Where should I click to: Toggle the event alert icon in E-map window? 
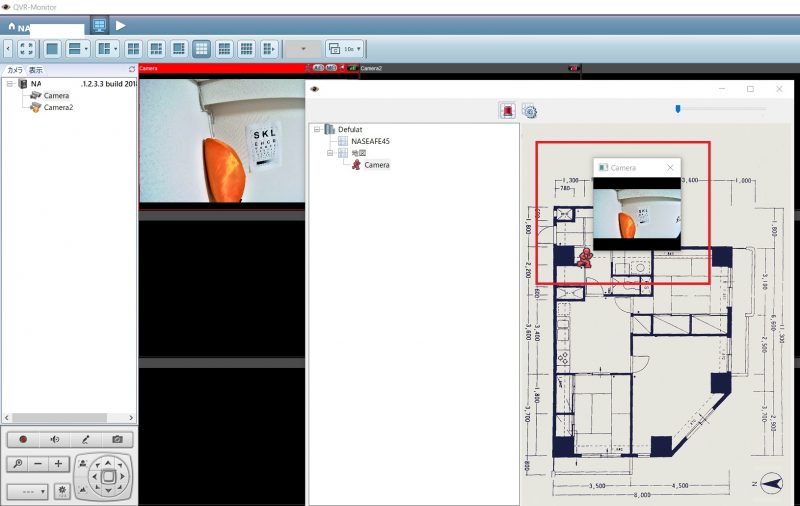(x=507, y=111)
